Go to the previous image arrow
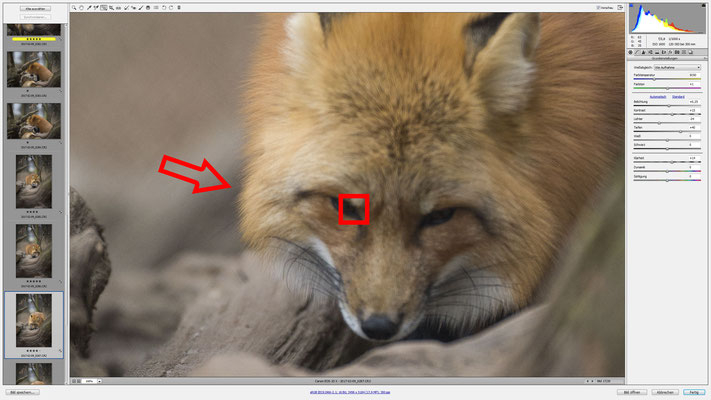This screenshot has width=711, height=400. (588, 381)
